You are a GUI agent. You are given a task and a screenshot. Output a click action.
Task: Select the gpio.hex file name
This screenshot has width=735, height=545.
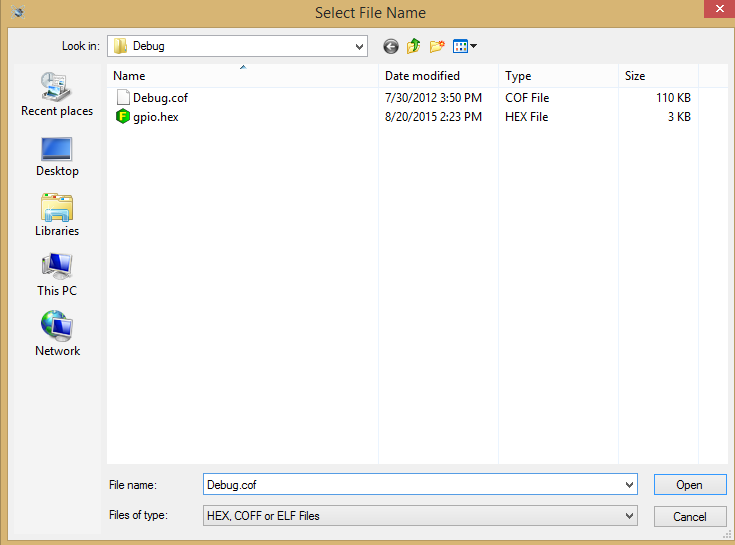click(x=156, y=117)
